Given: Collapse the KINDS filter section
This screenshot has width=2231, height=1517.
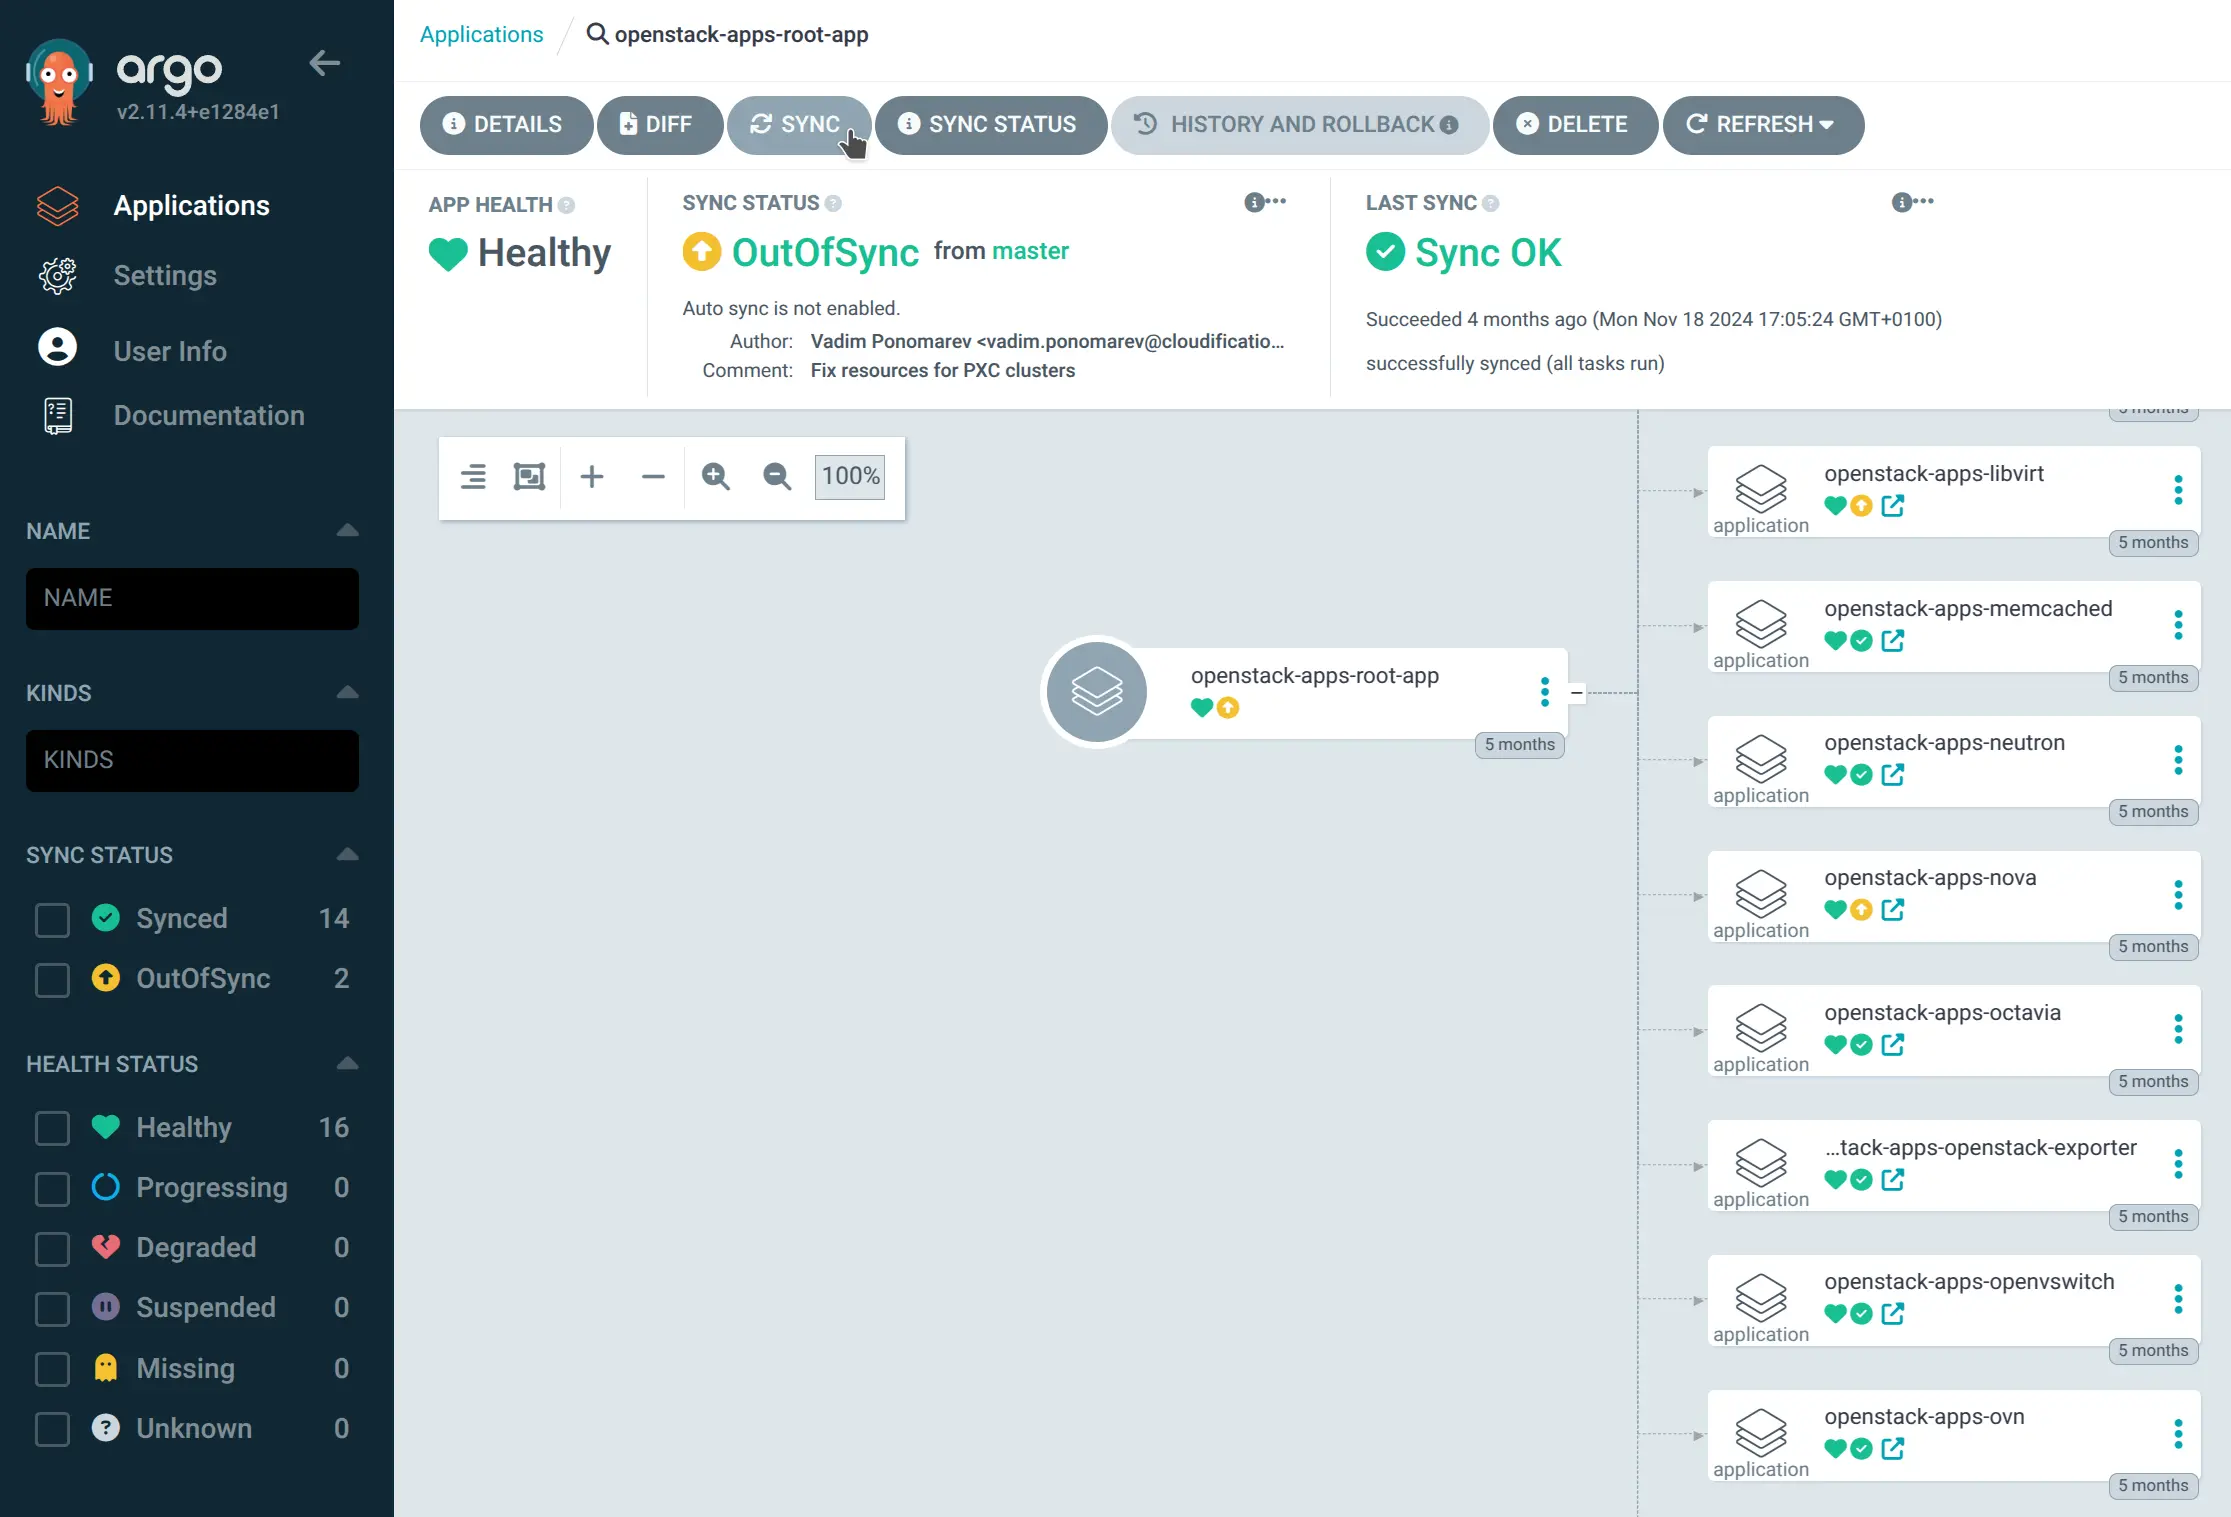Looking at the screenshot, I should point(347,692).
